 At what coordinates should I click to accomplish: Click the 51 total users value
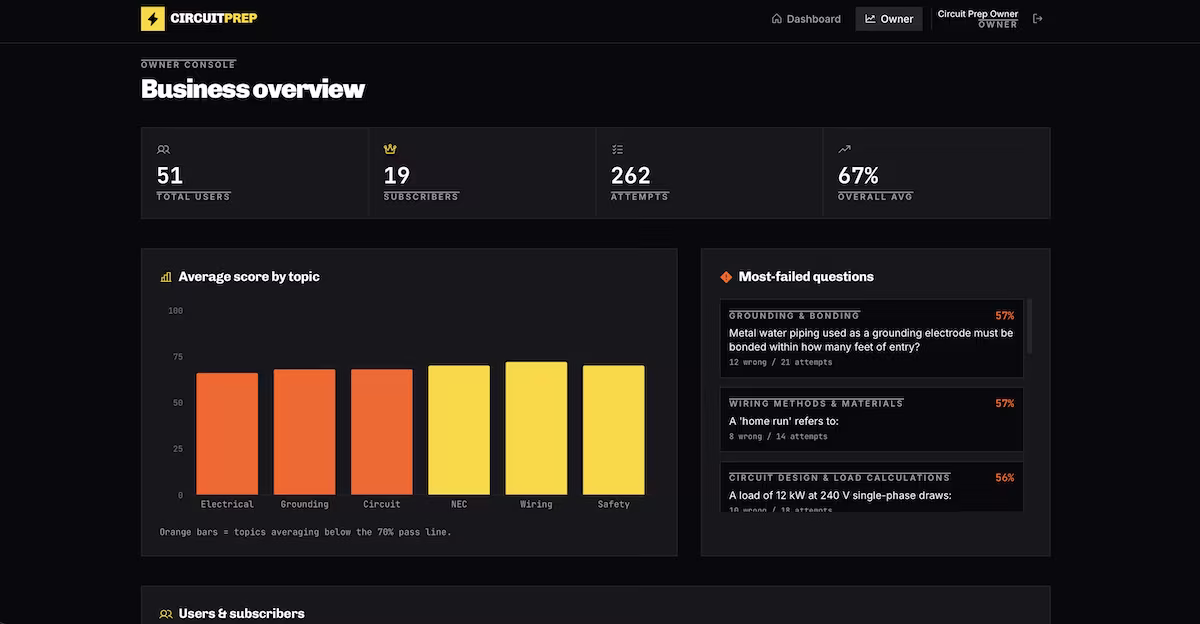(170, 176)
